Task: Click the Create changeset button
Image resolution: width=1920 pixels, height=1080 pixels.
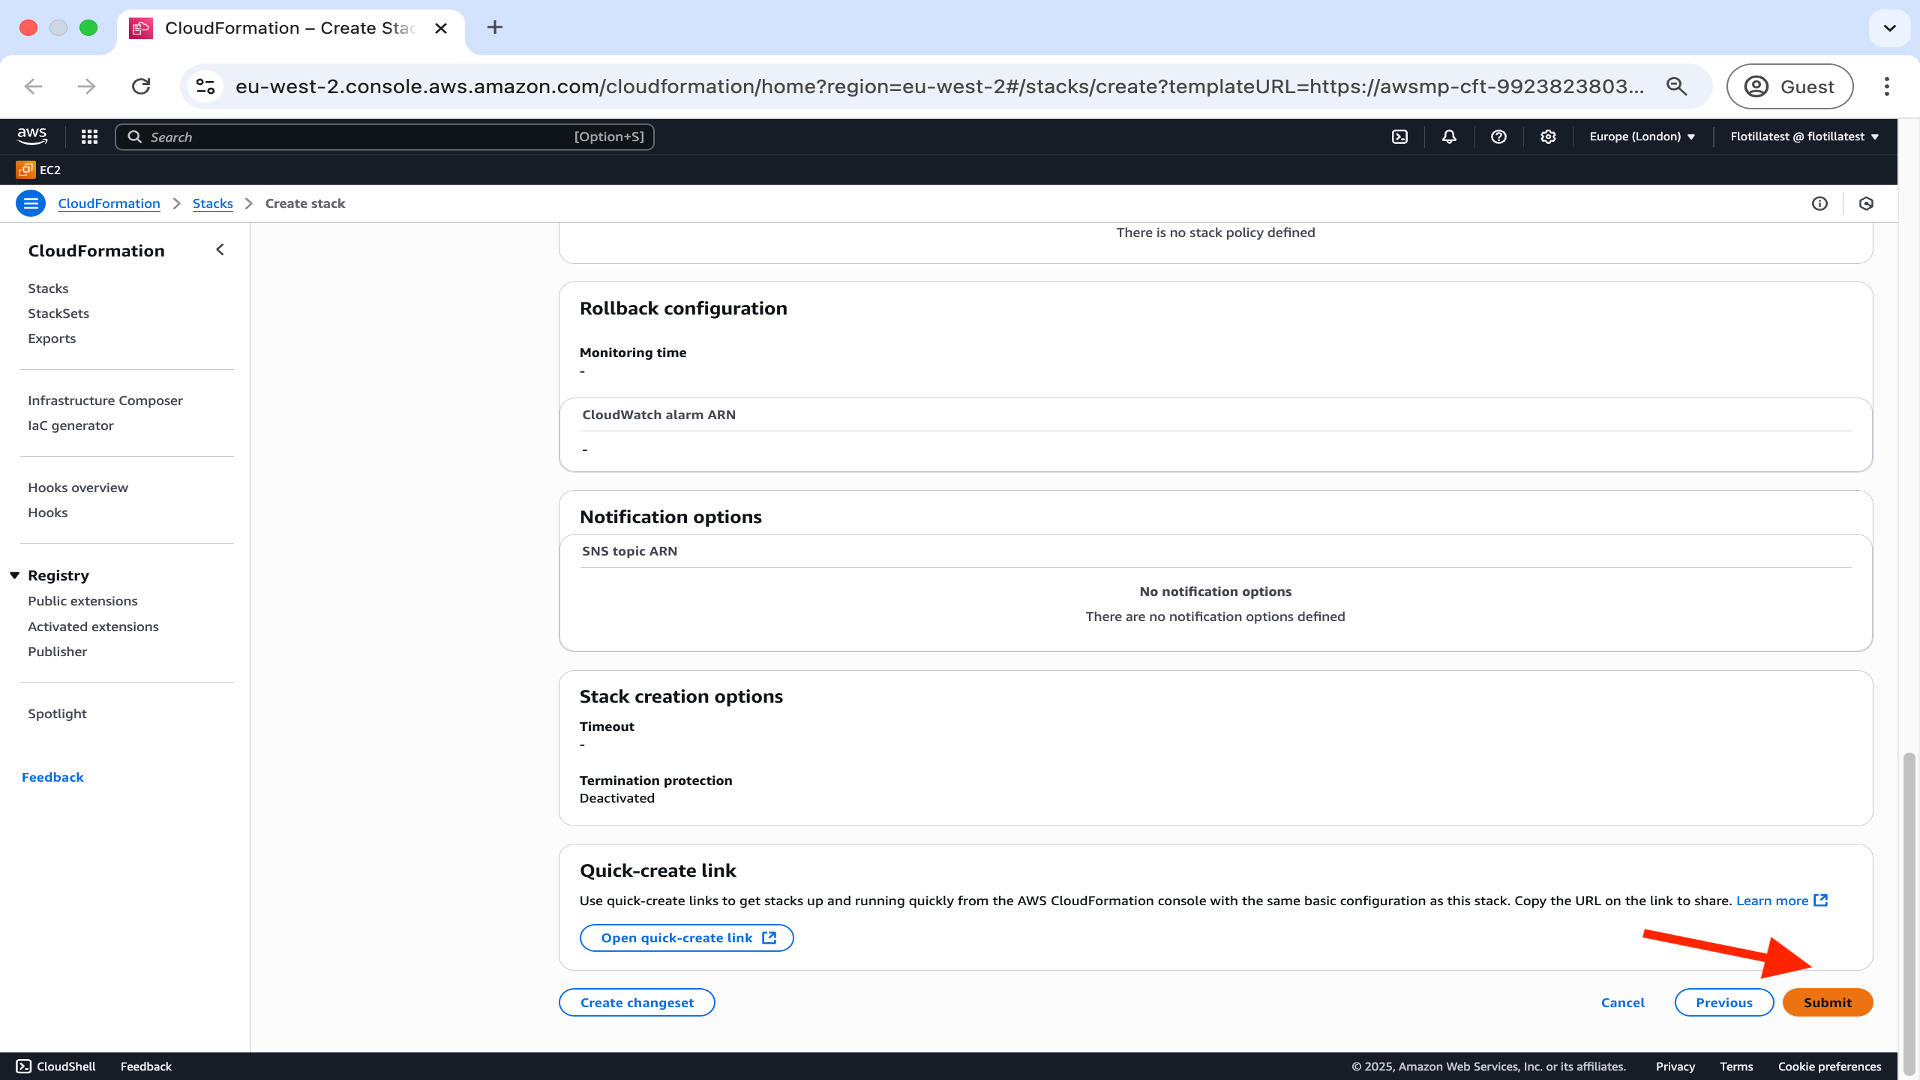Action: pos(637,1003)
